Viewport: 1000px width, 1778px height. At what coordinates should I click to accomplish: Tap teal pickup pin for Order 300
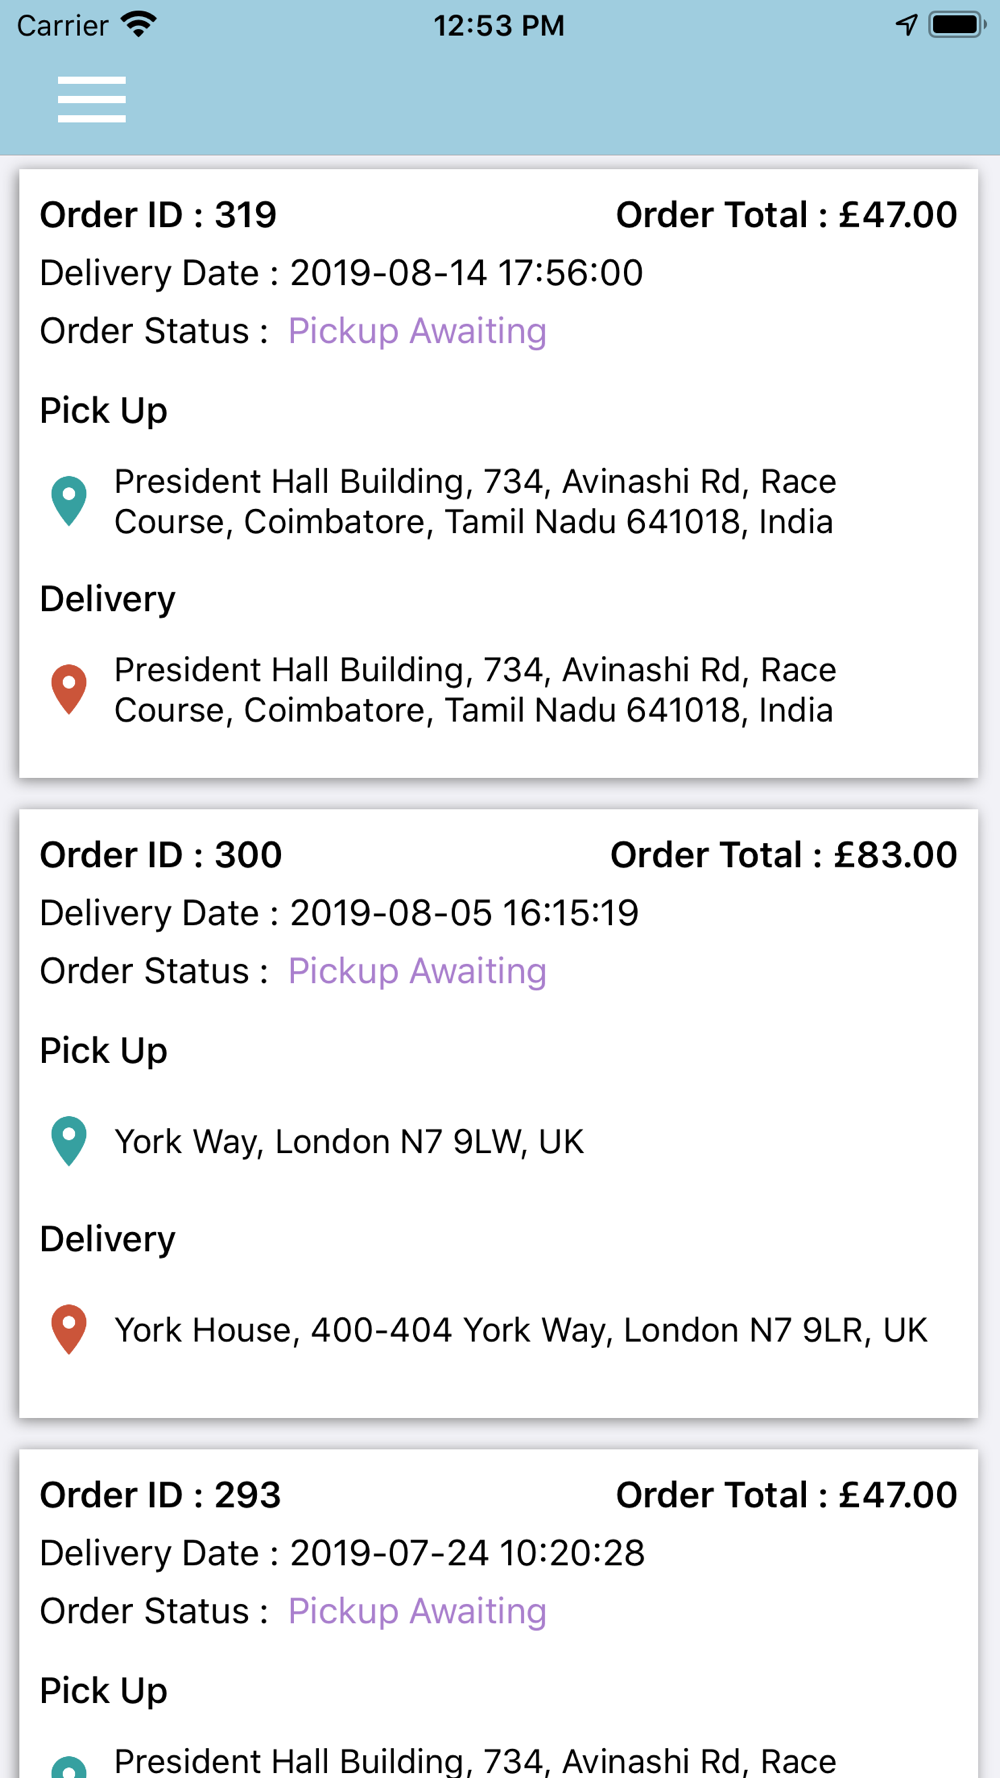(69, 1141)
